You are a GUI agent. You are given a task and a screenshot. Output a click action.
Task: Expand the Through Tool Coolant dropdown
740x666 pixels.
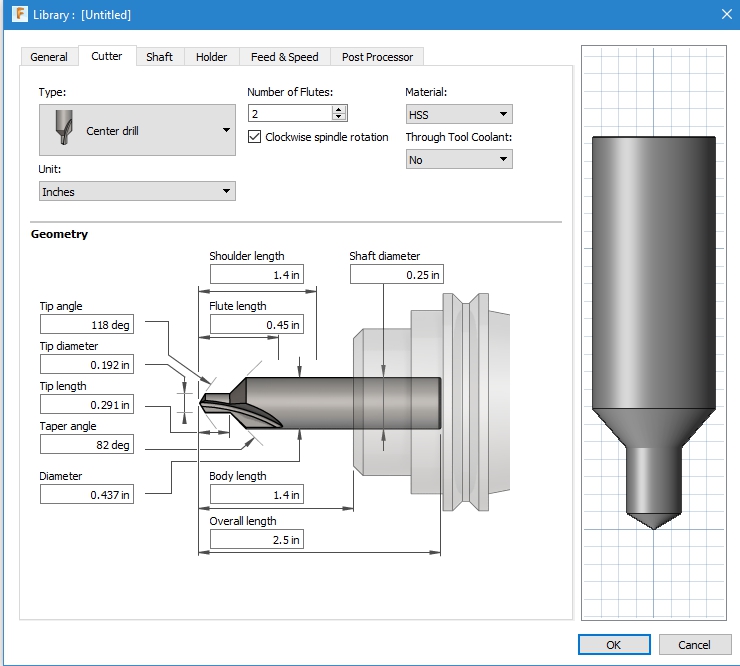click(459, 159)
